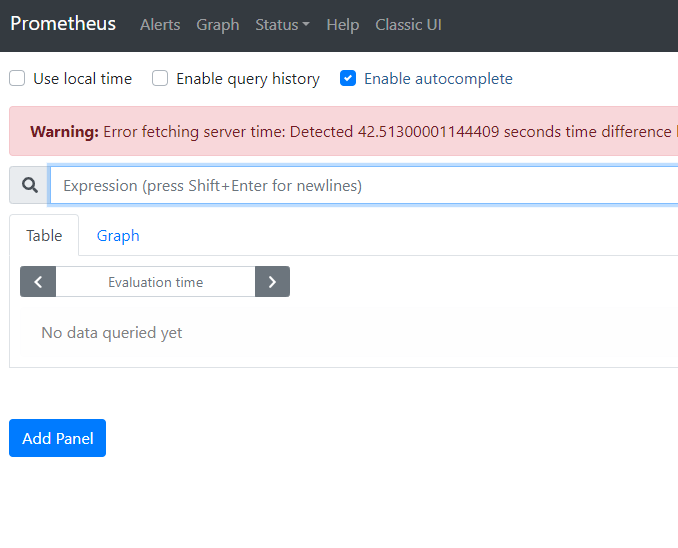Select the Table tab

click(x=44, y=235)
